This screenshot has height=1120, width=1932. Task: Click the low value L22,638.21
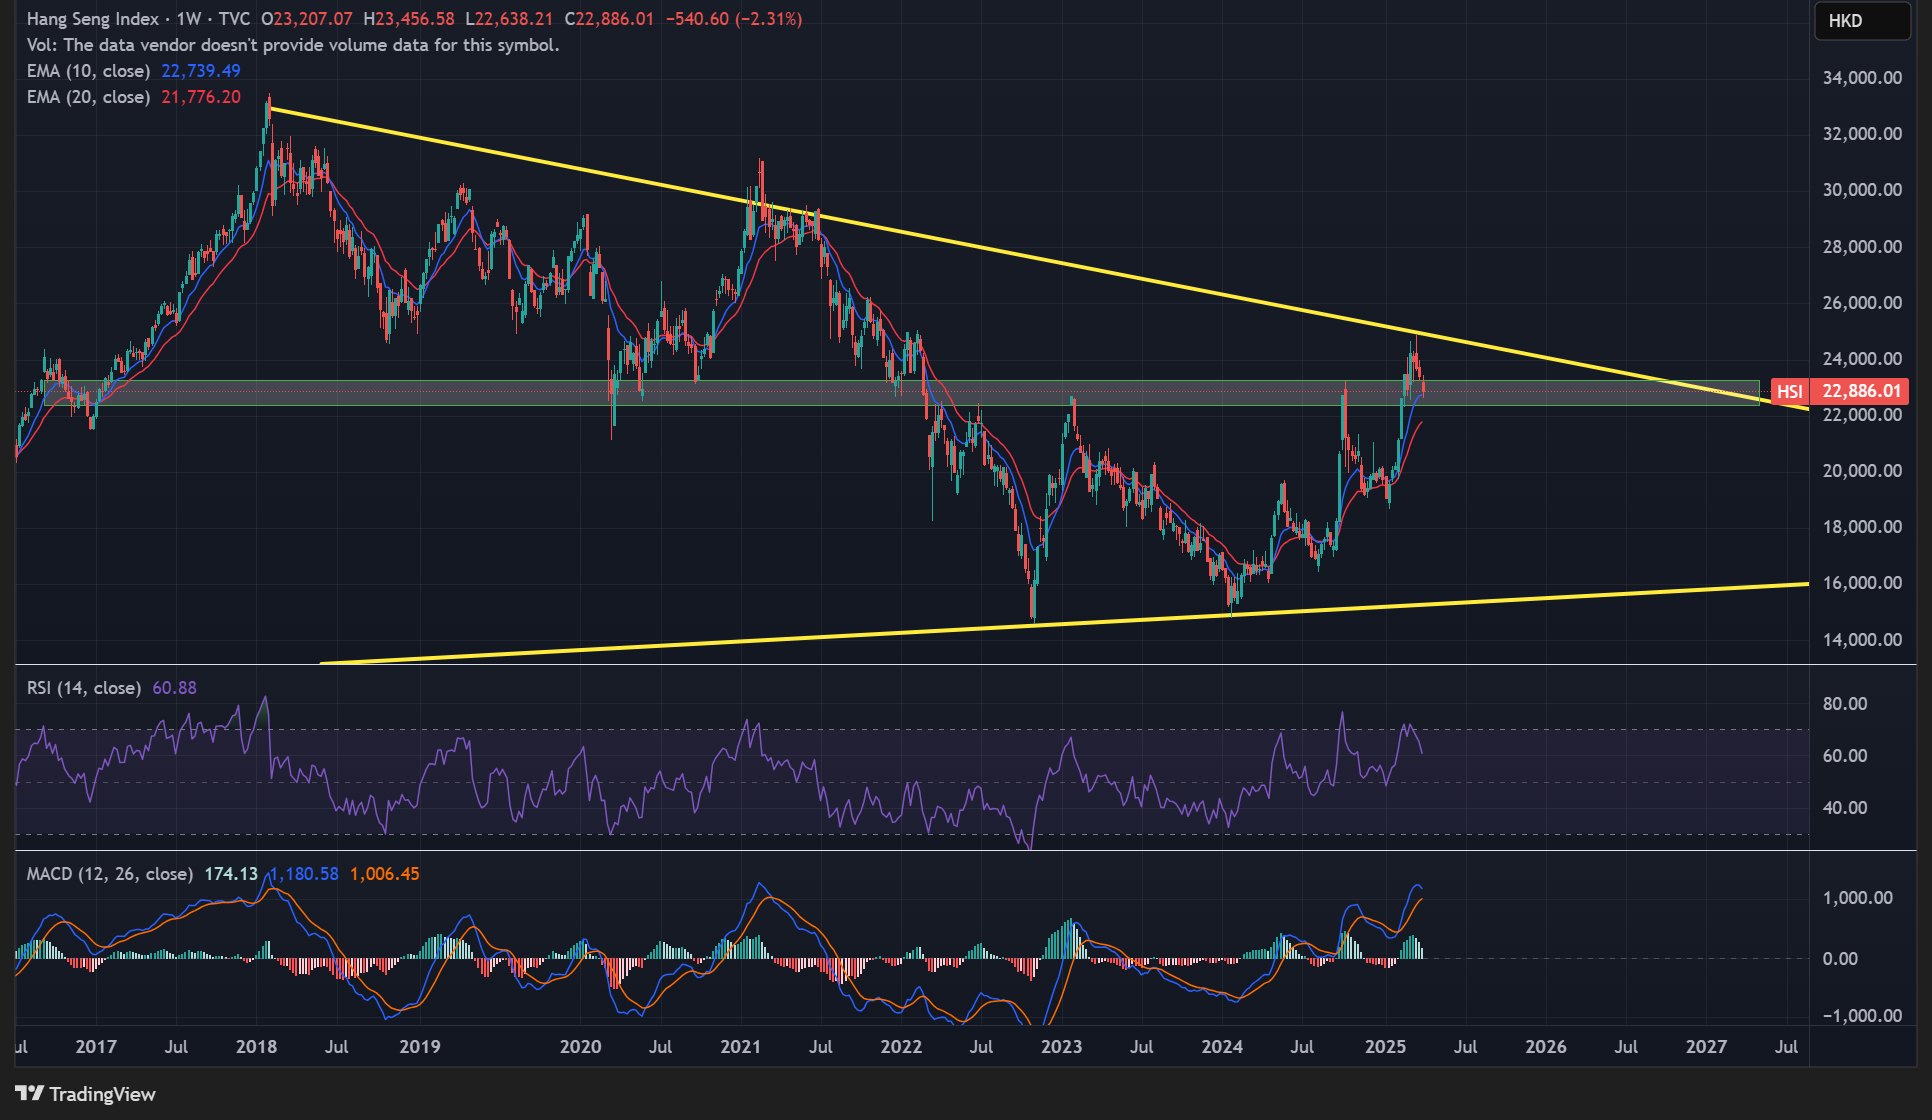click(509, 19)
